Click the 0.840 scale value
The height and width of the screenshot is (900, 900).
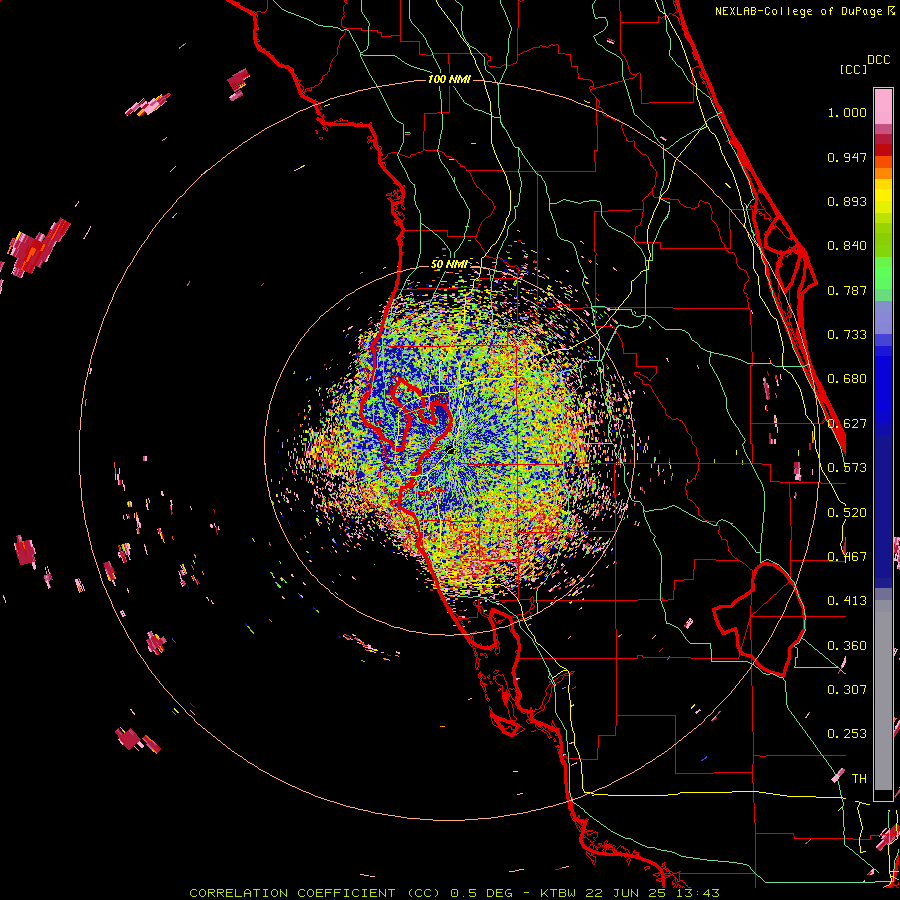click(847, 246)
